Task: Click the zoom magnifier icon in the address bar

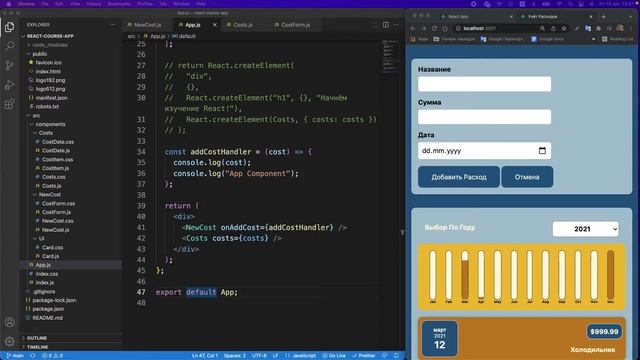Action: pos(542,29)
